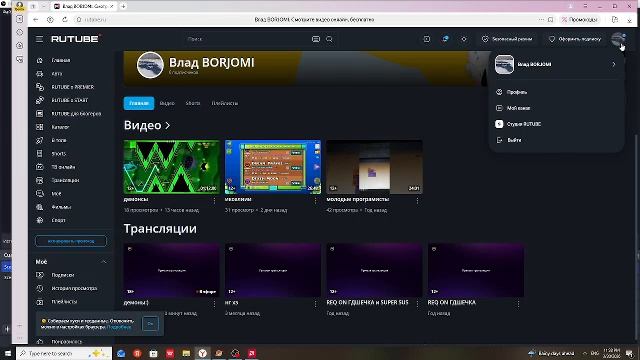Open ТВ онлайн in the sidebar
This screenshot has height=360, width=640.
tap(63, 167)
